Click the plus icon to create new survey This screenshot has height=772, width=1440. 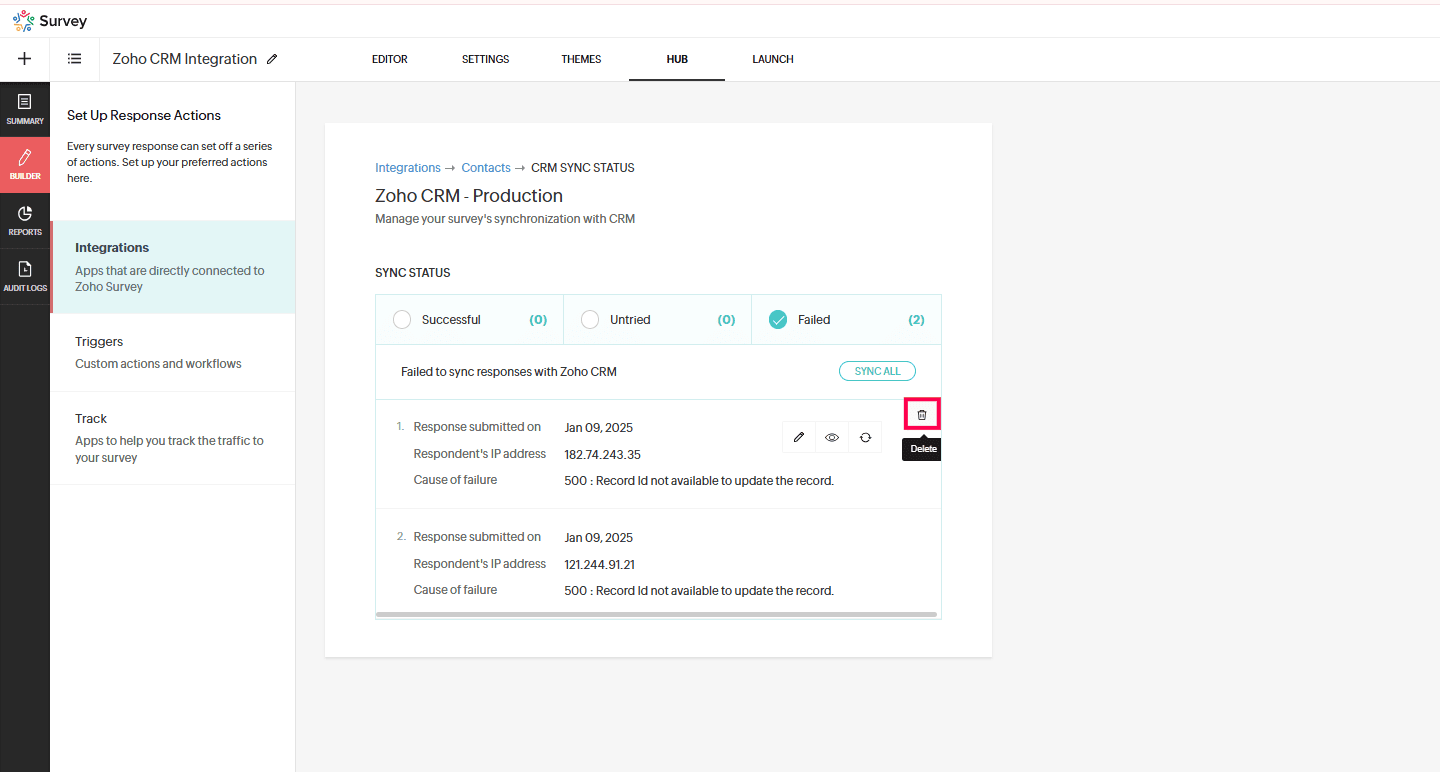tap(25, 59)
